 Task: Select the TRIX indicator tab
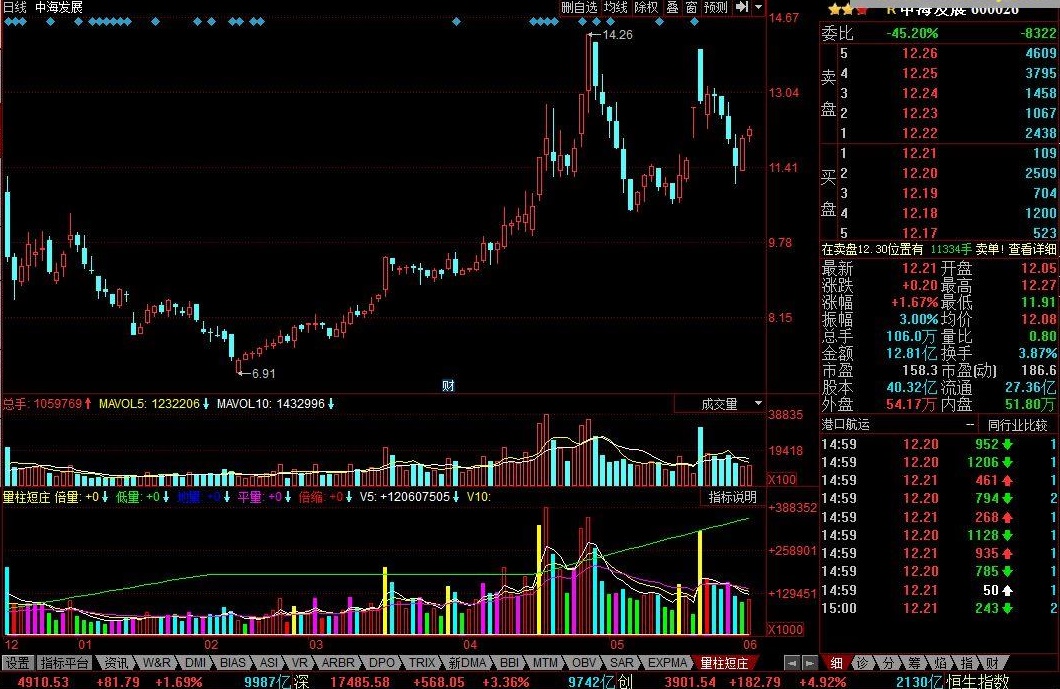[x=422, y=663]
